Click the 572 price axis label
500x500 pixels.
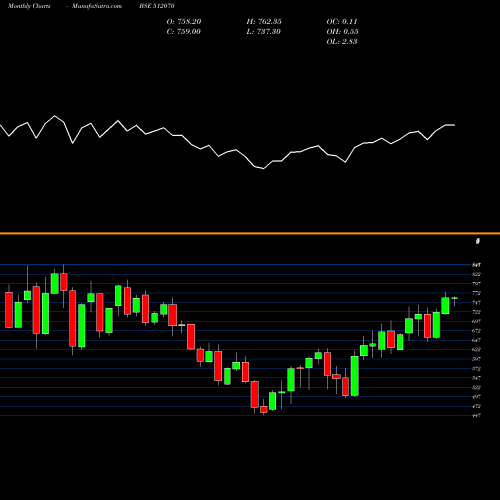point(476,369)
